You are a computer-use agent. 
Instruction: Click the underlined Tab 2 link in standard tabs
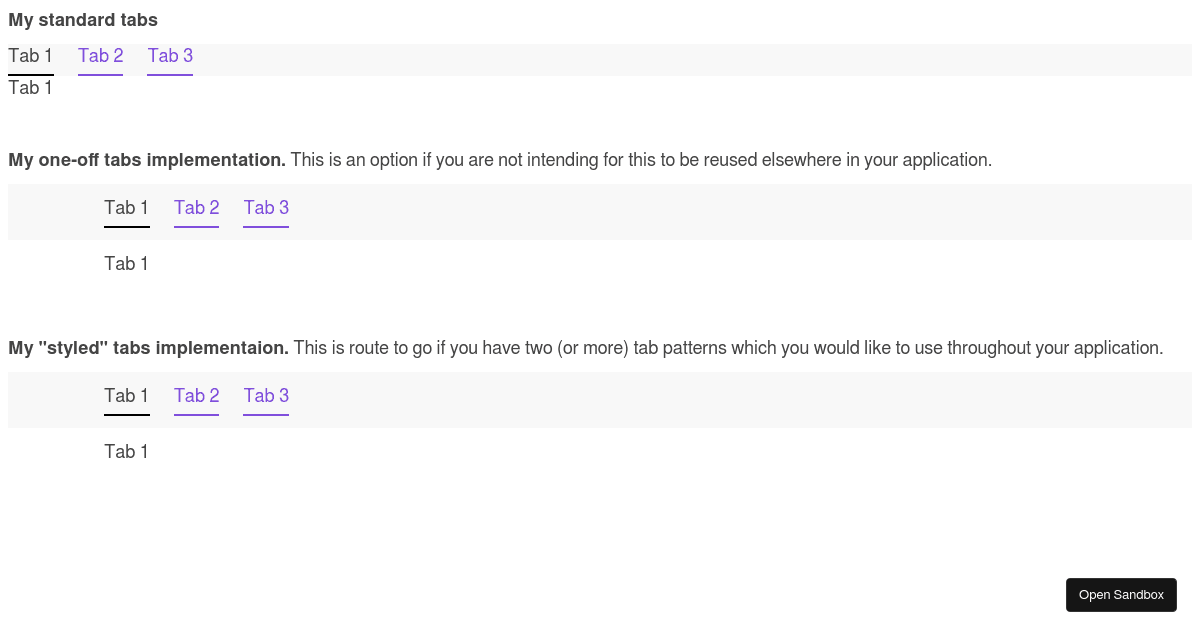tap(100, 56)
